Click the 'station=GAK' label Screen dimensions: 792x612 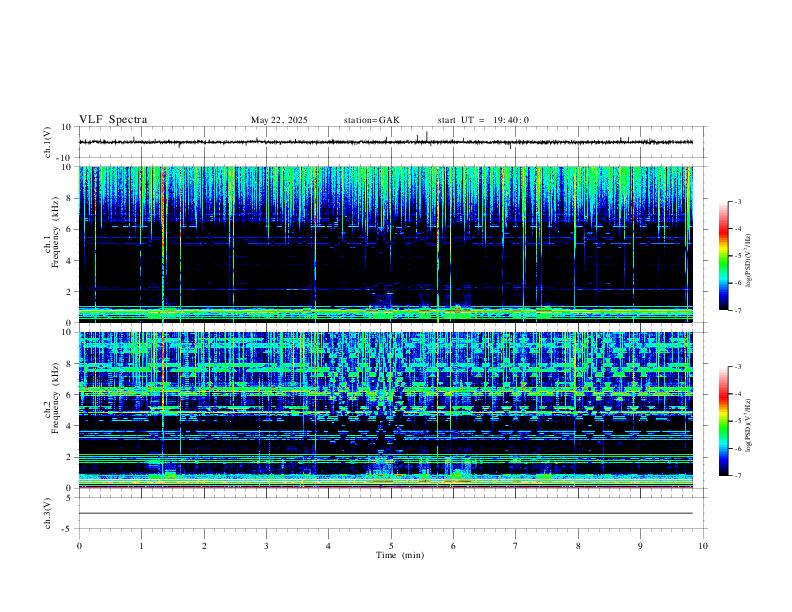(x=371, y=120)
